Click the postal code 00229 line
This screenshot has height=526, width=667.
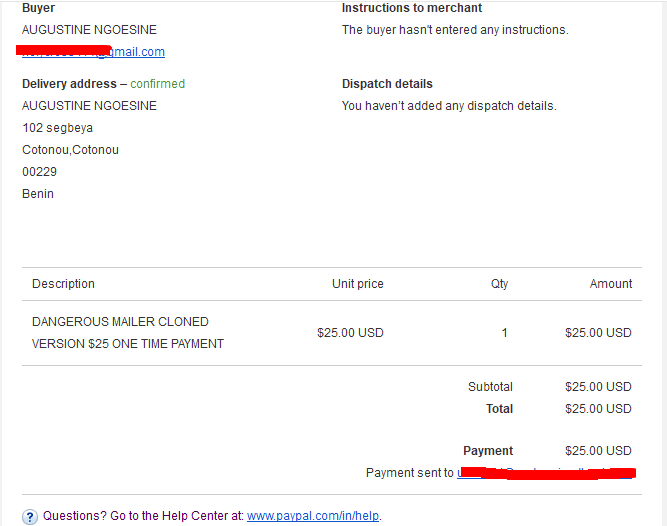(x=39, y=172)
